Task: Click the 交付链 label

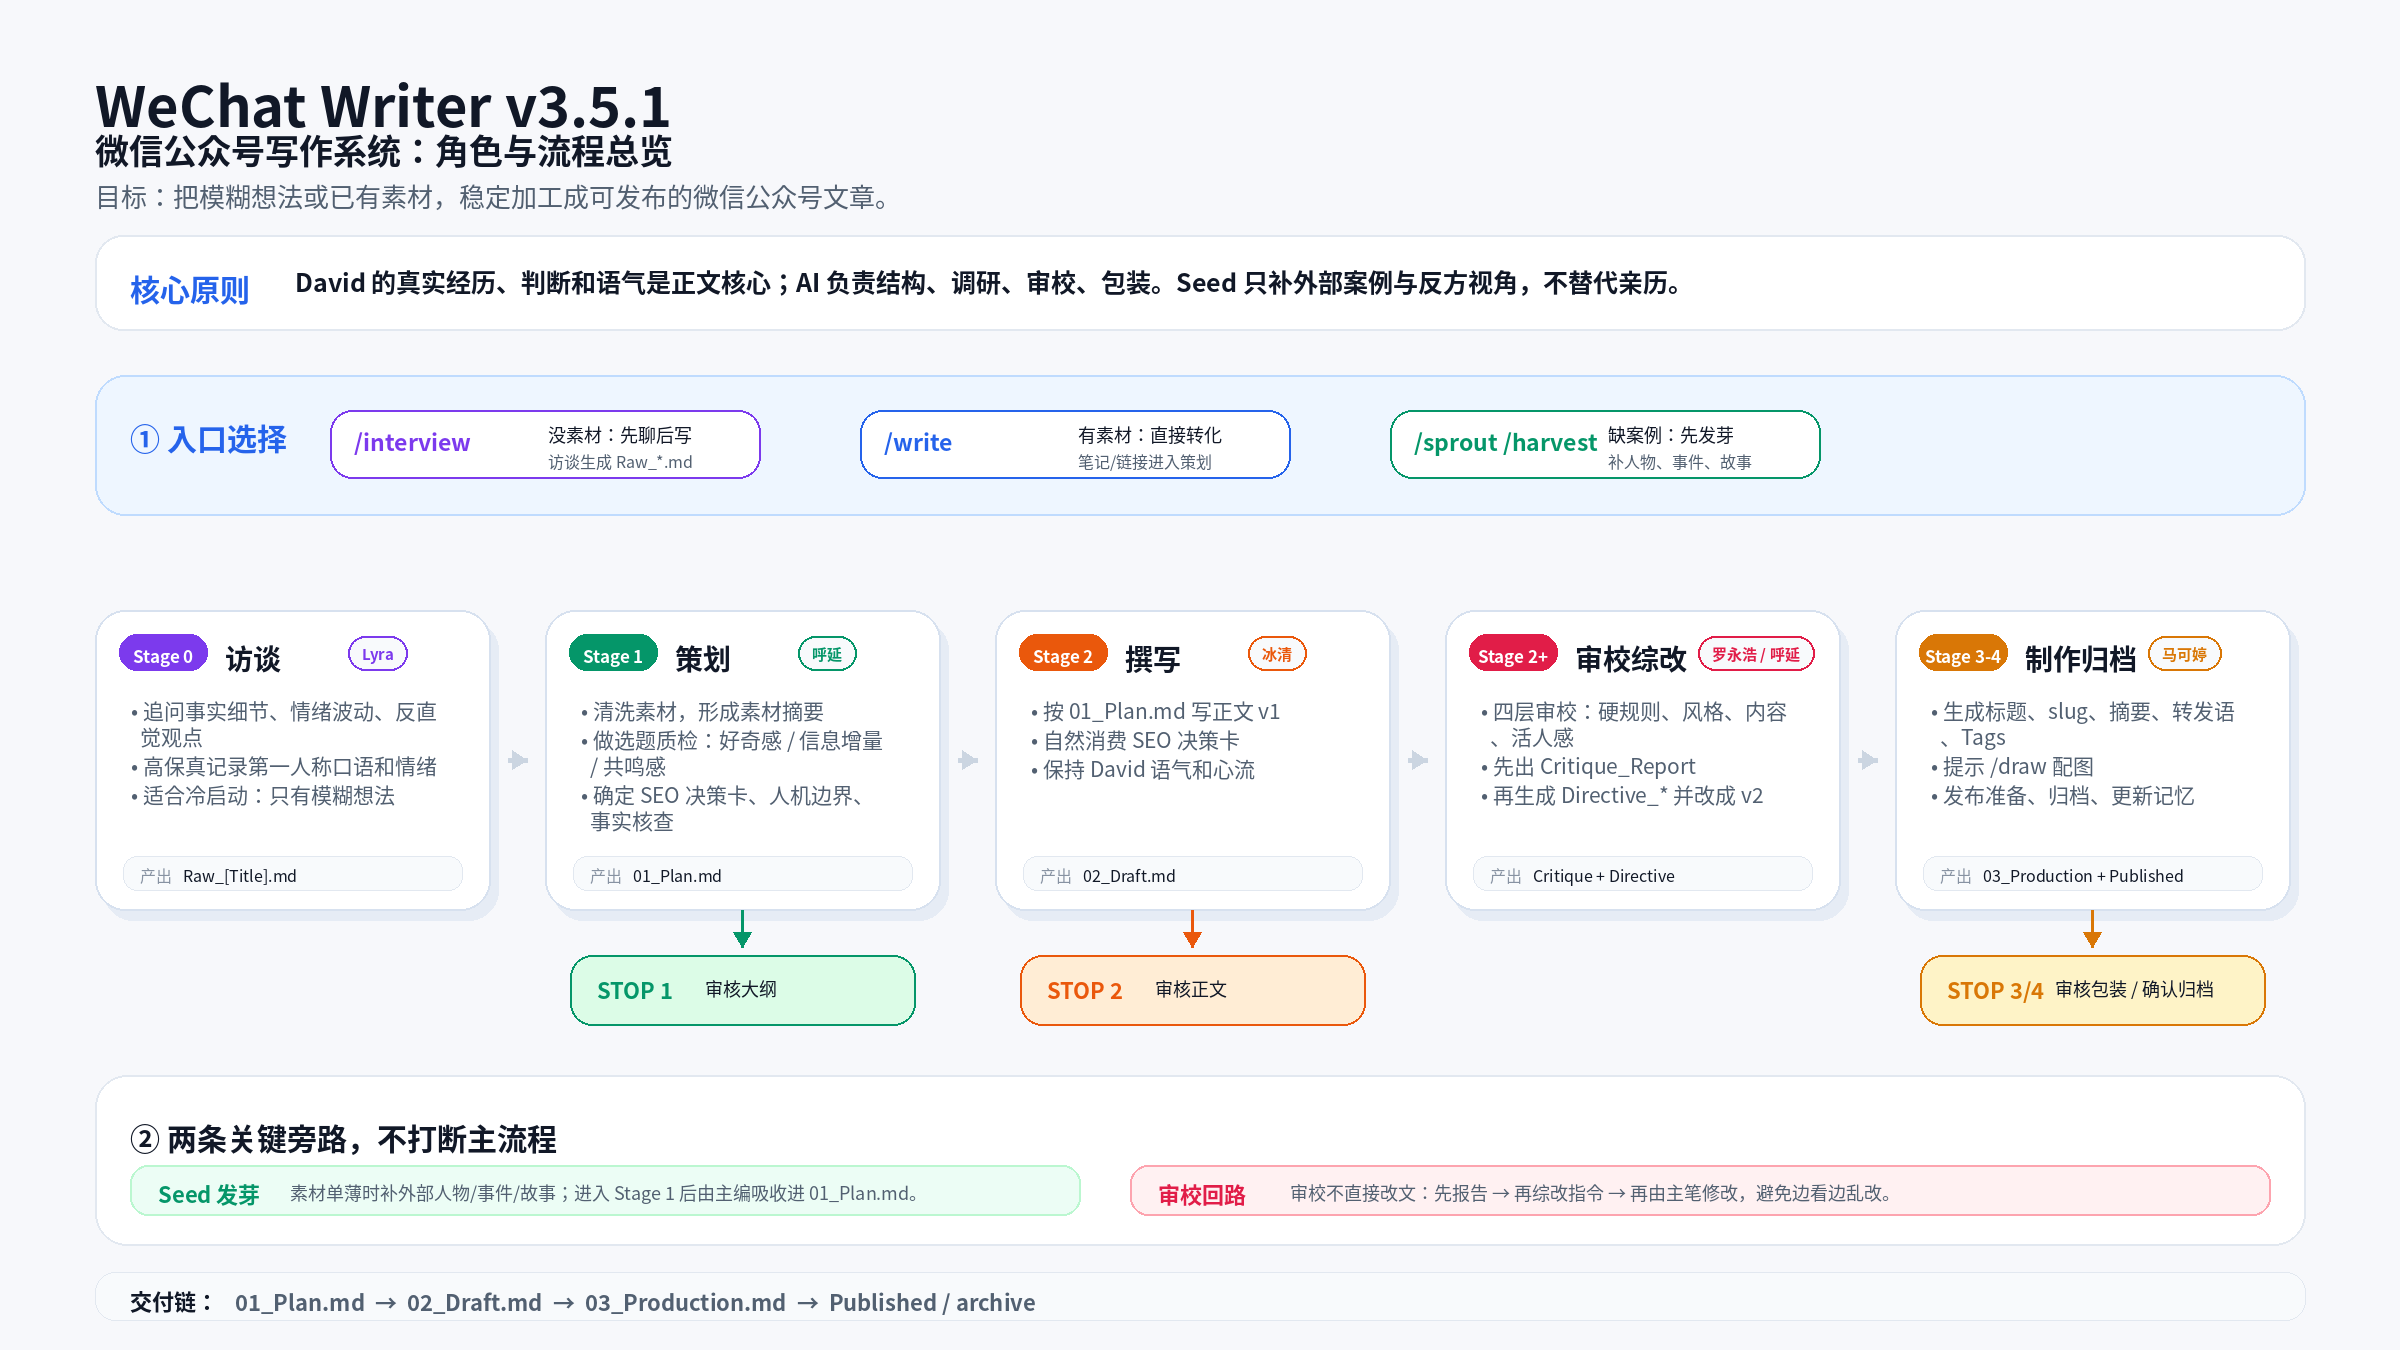Action: 171,1302
